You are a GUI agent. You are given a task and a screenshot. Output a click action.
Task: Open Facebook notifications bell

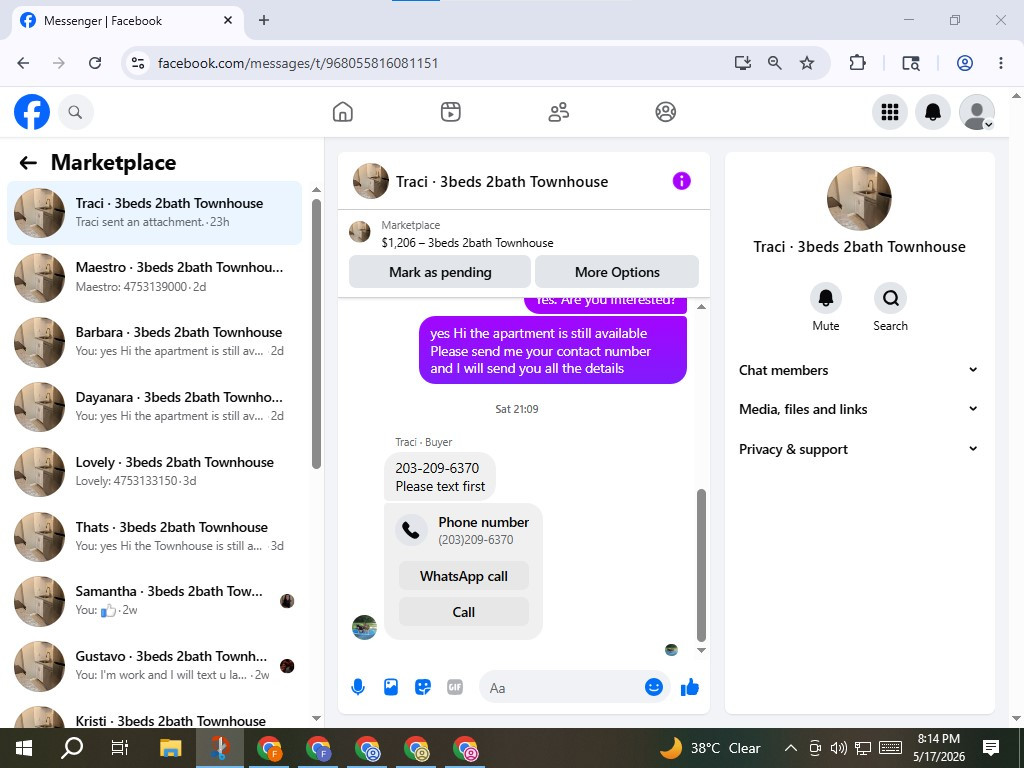(933, 112)
